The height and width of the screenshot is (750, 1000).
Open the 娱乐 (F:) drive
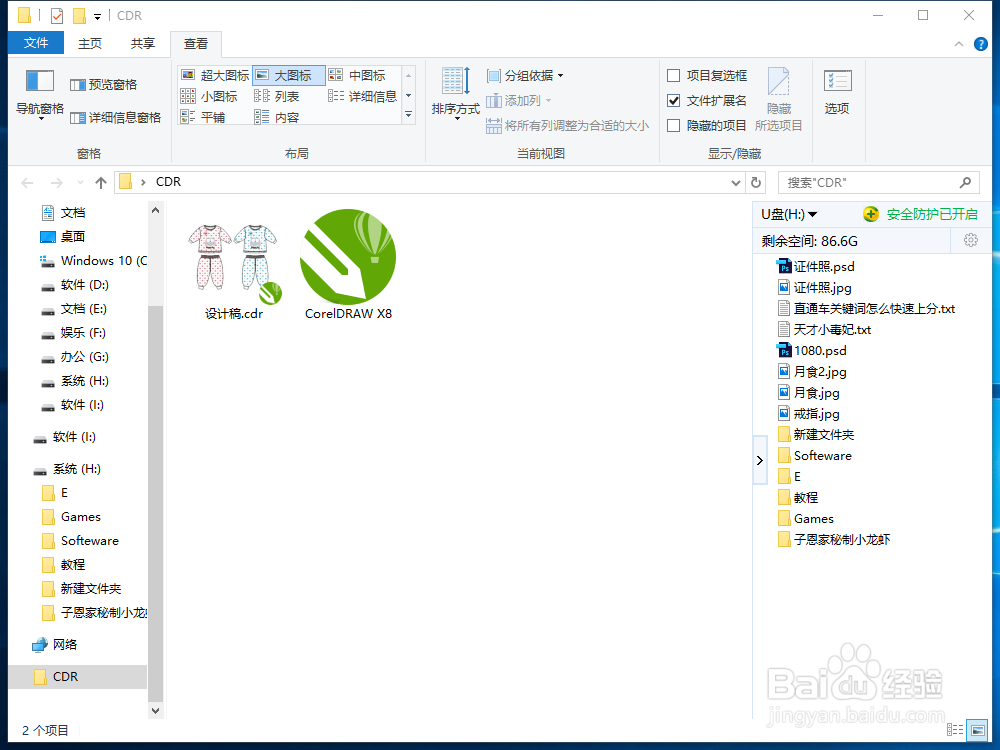pos(74,333)
